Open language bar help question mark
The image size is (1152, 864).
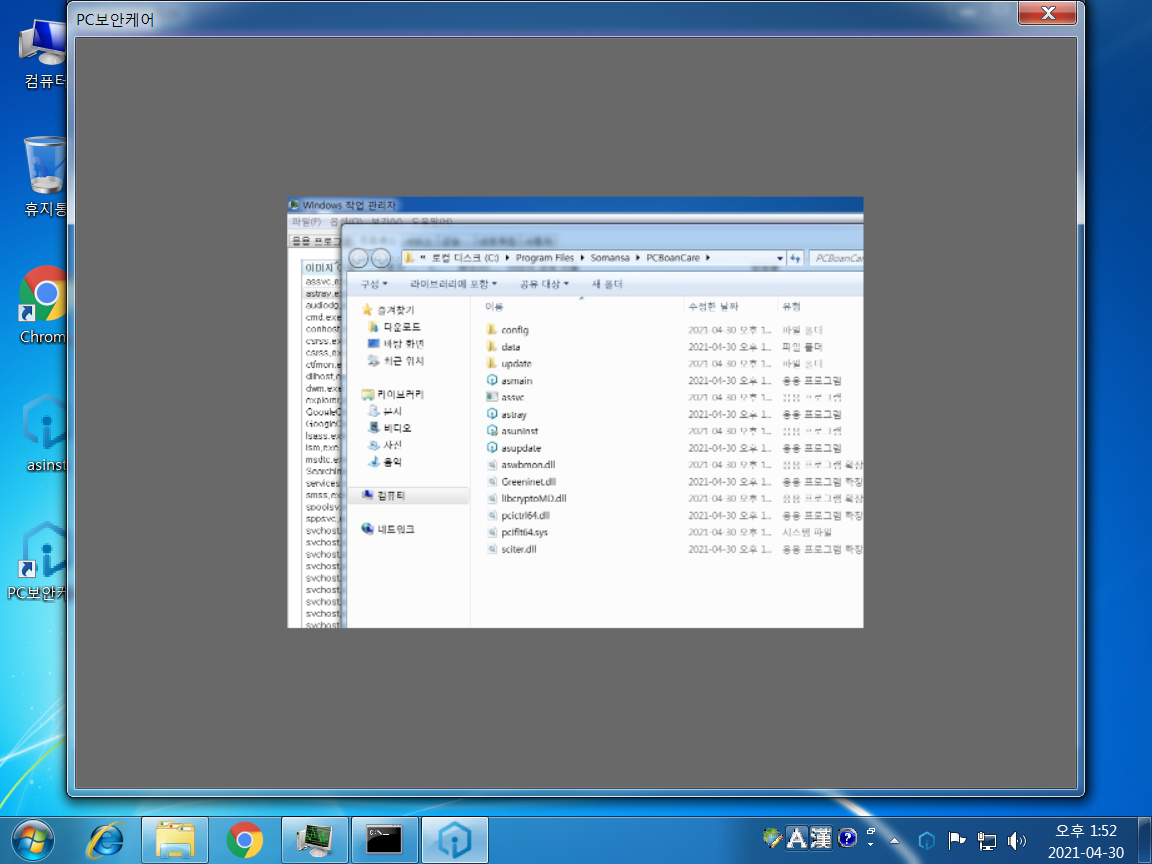pos(847,838)
